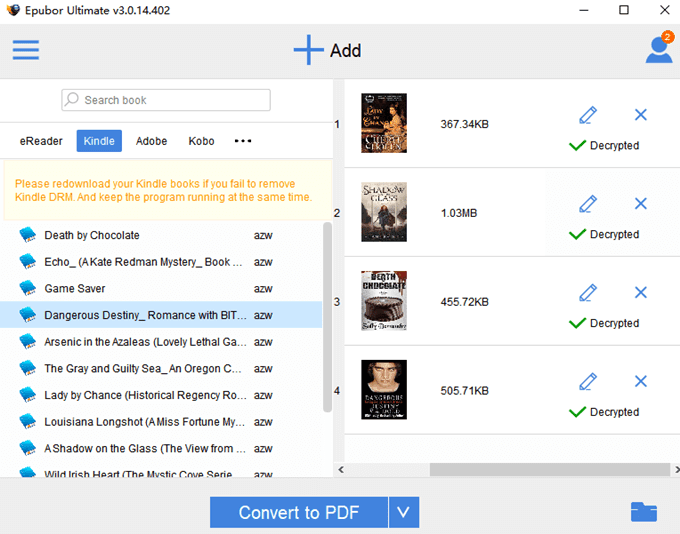The width and height of the screenshot is (680, 534).
Task: Click the '1.03MB' size value
Action: 459,213
